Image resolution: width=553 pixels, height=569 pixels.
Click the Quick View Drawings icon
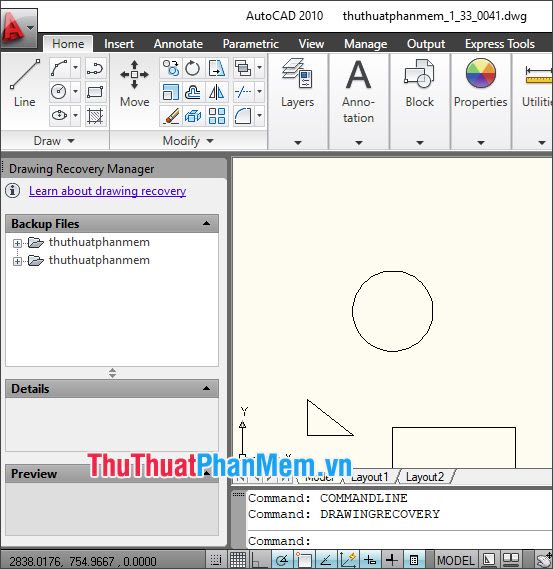tap(510, 560)
